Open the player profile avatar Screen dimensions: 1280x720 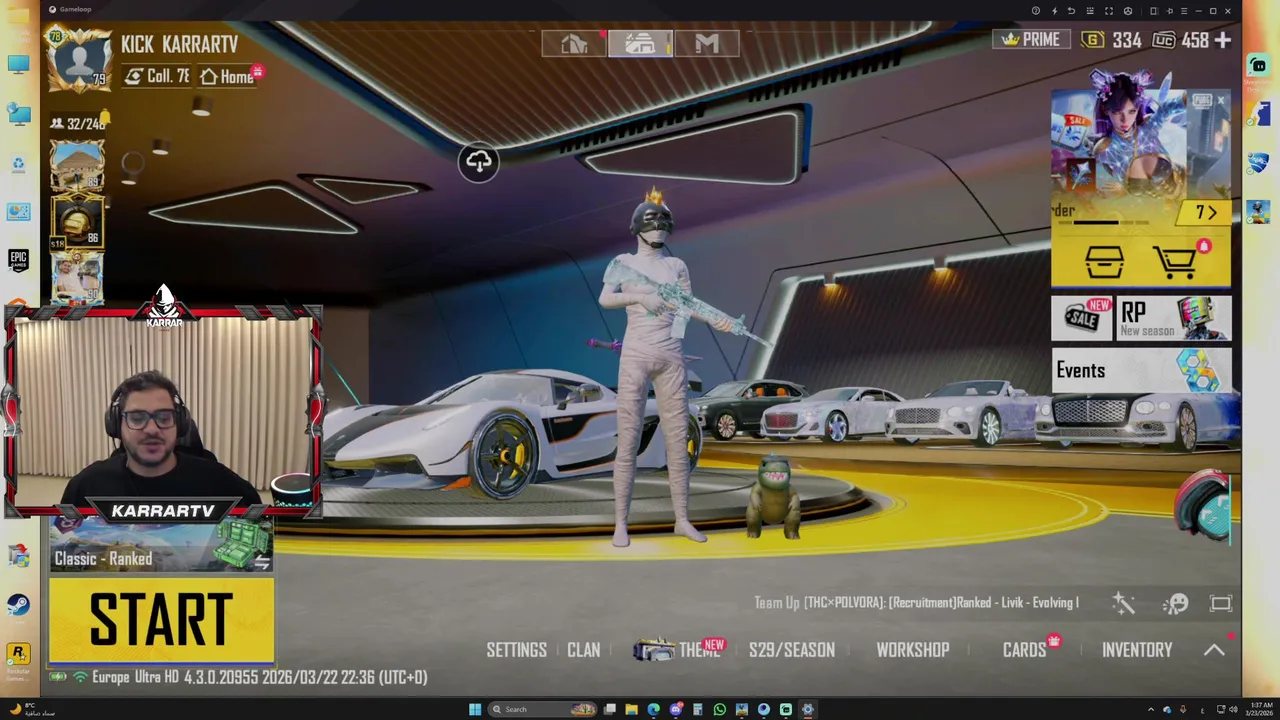click(x=78, y=58)
